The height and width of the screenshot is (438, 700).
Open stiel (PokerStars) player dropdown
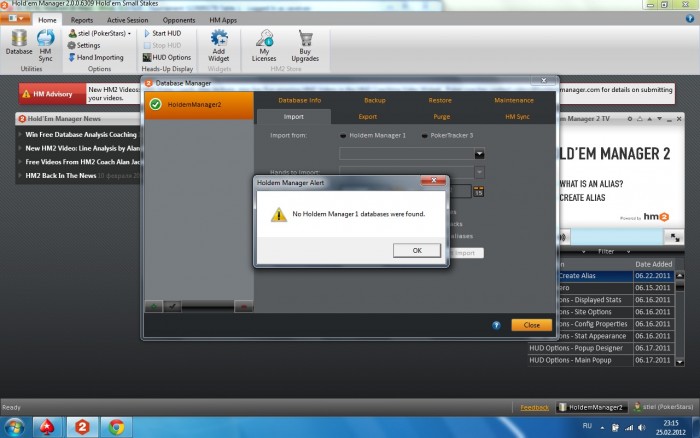click(x=100, y=33)
